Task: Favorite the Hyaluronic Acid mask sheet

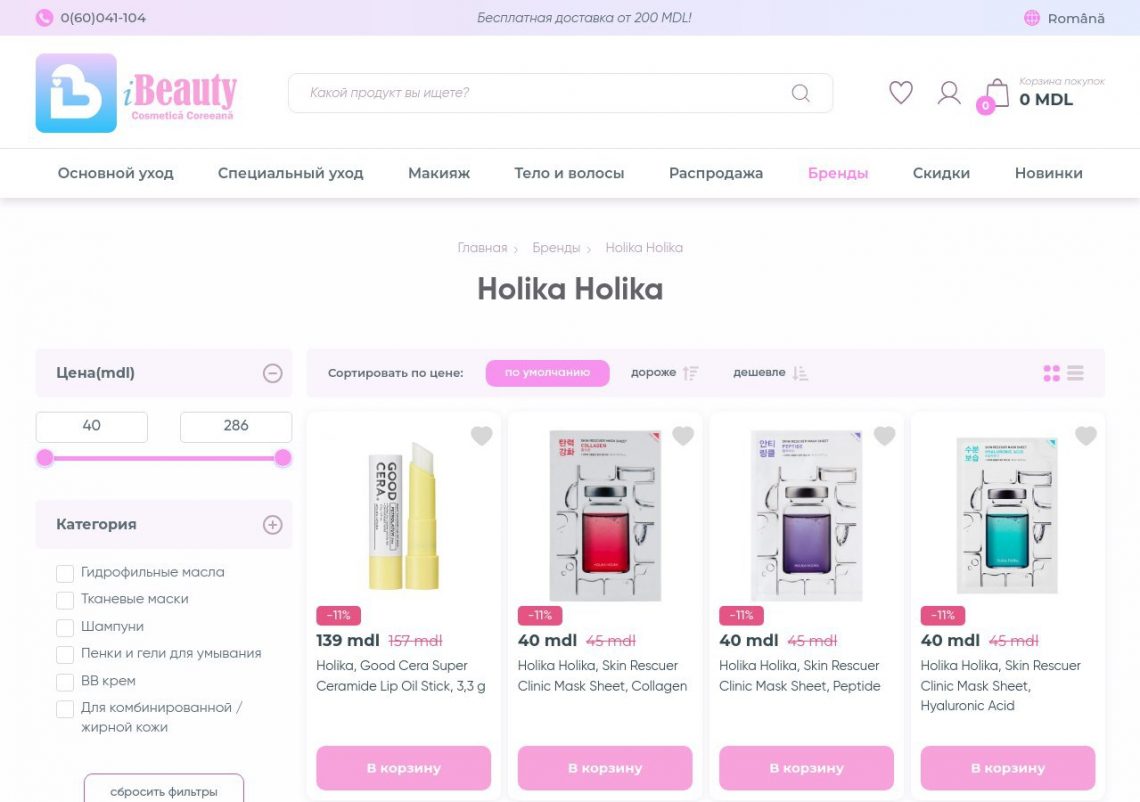Action: [x=1085, y=436]
